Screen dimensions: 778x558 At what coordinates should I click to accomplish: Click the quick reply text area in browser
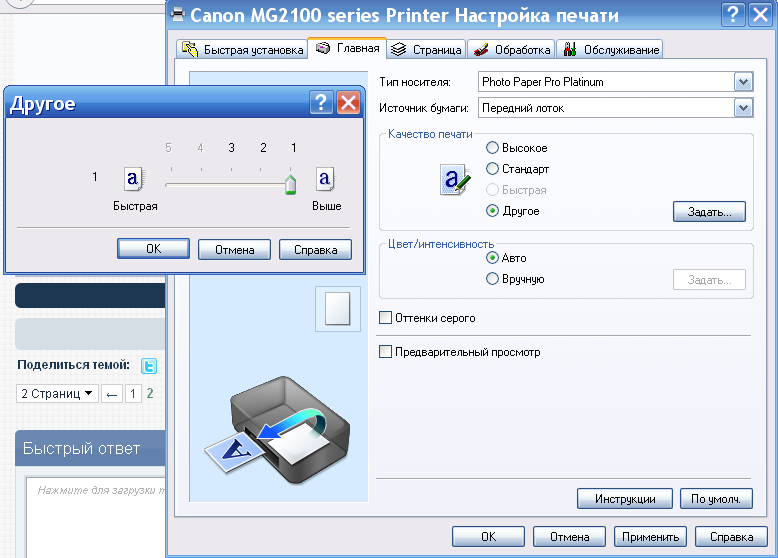(x=96, y=517)
